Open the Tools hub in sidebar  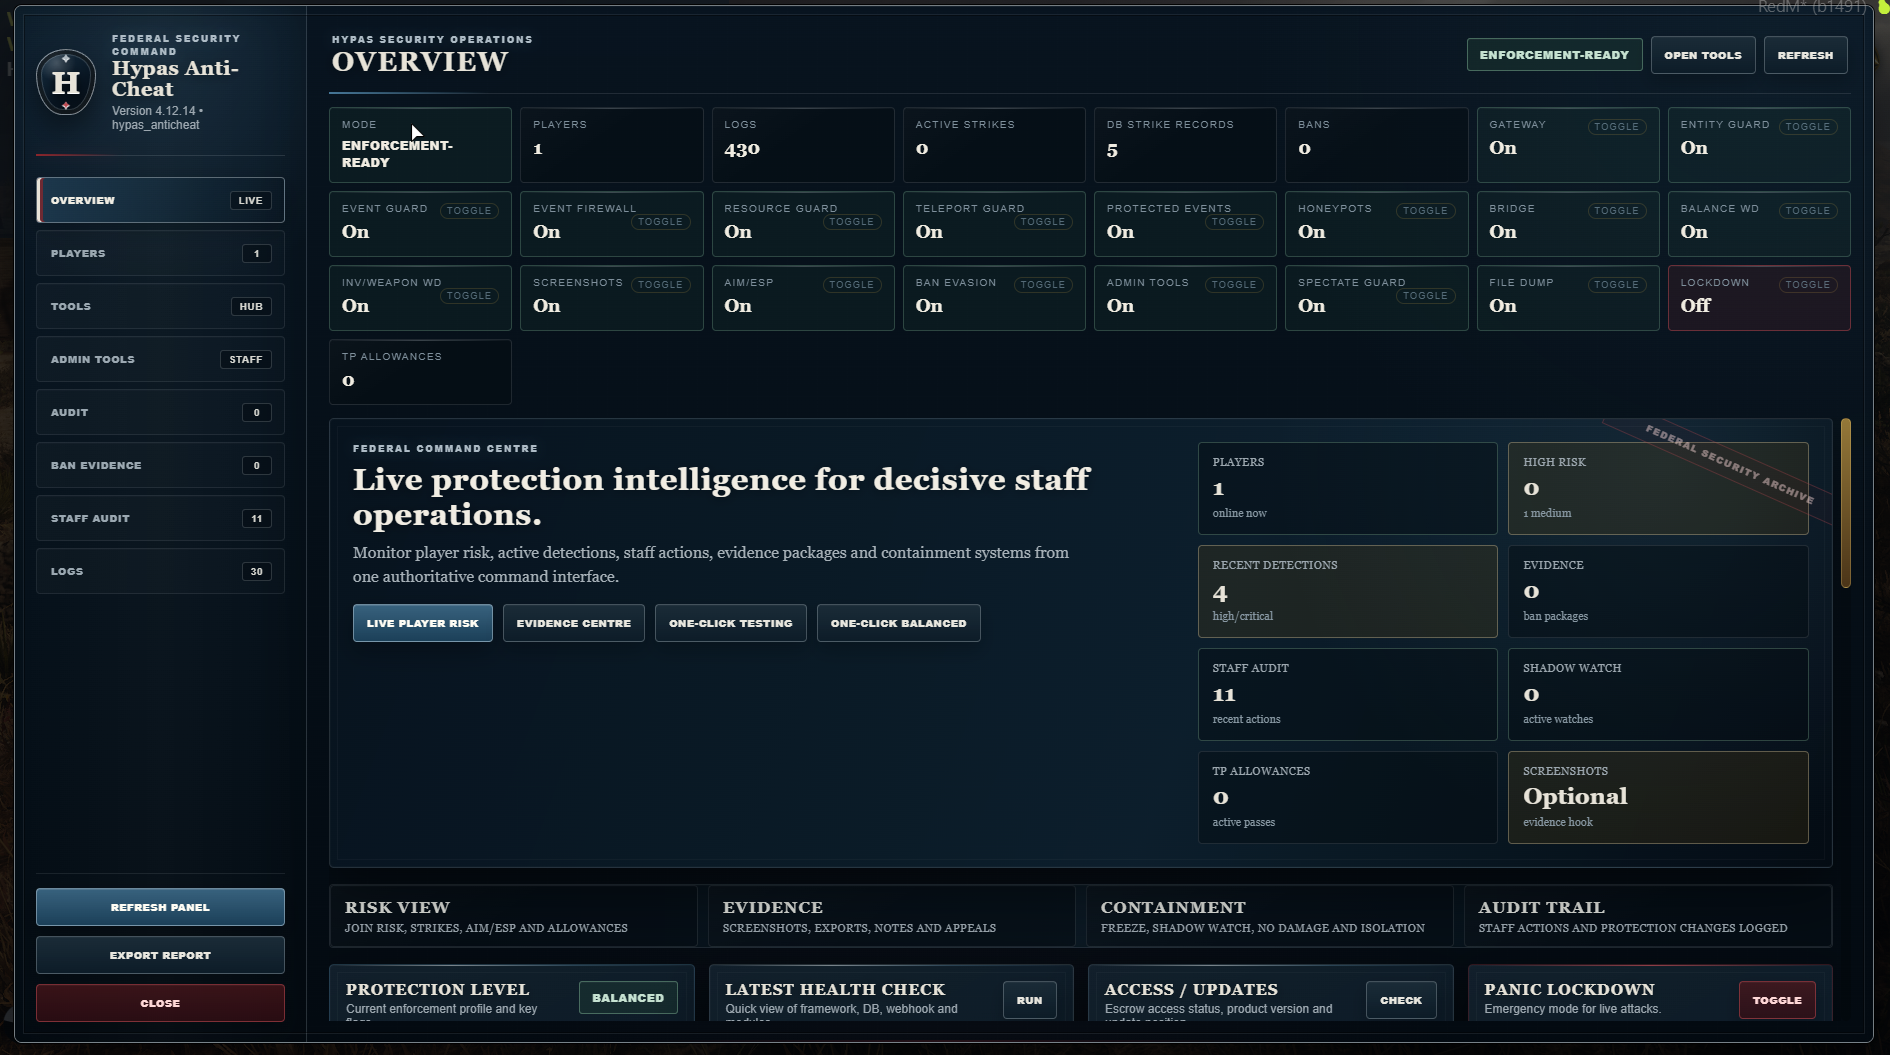click(x=160, y=306)
